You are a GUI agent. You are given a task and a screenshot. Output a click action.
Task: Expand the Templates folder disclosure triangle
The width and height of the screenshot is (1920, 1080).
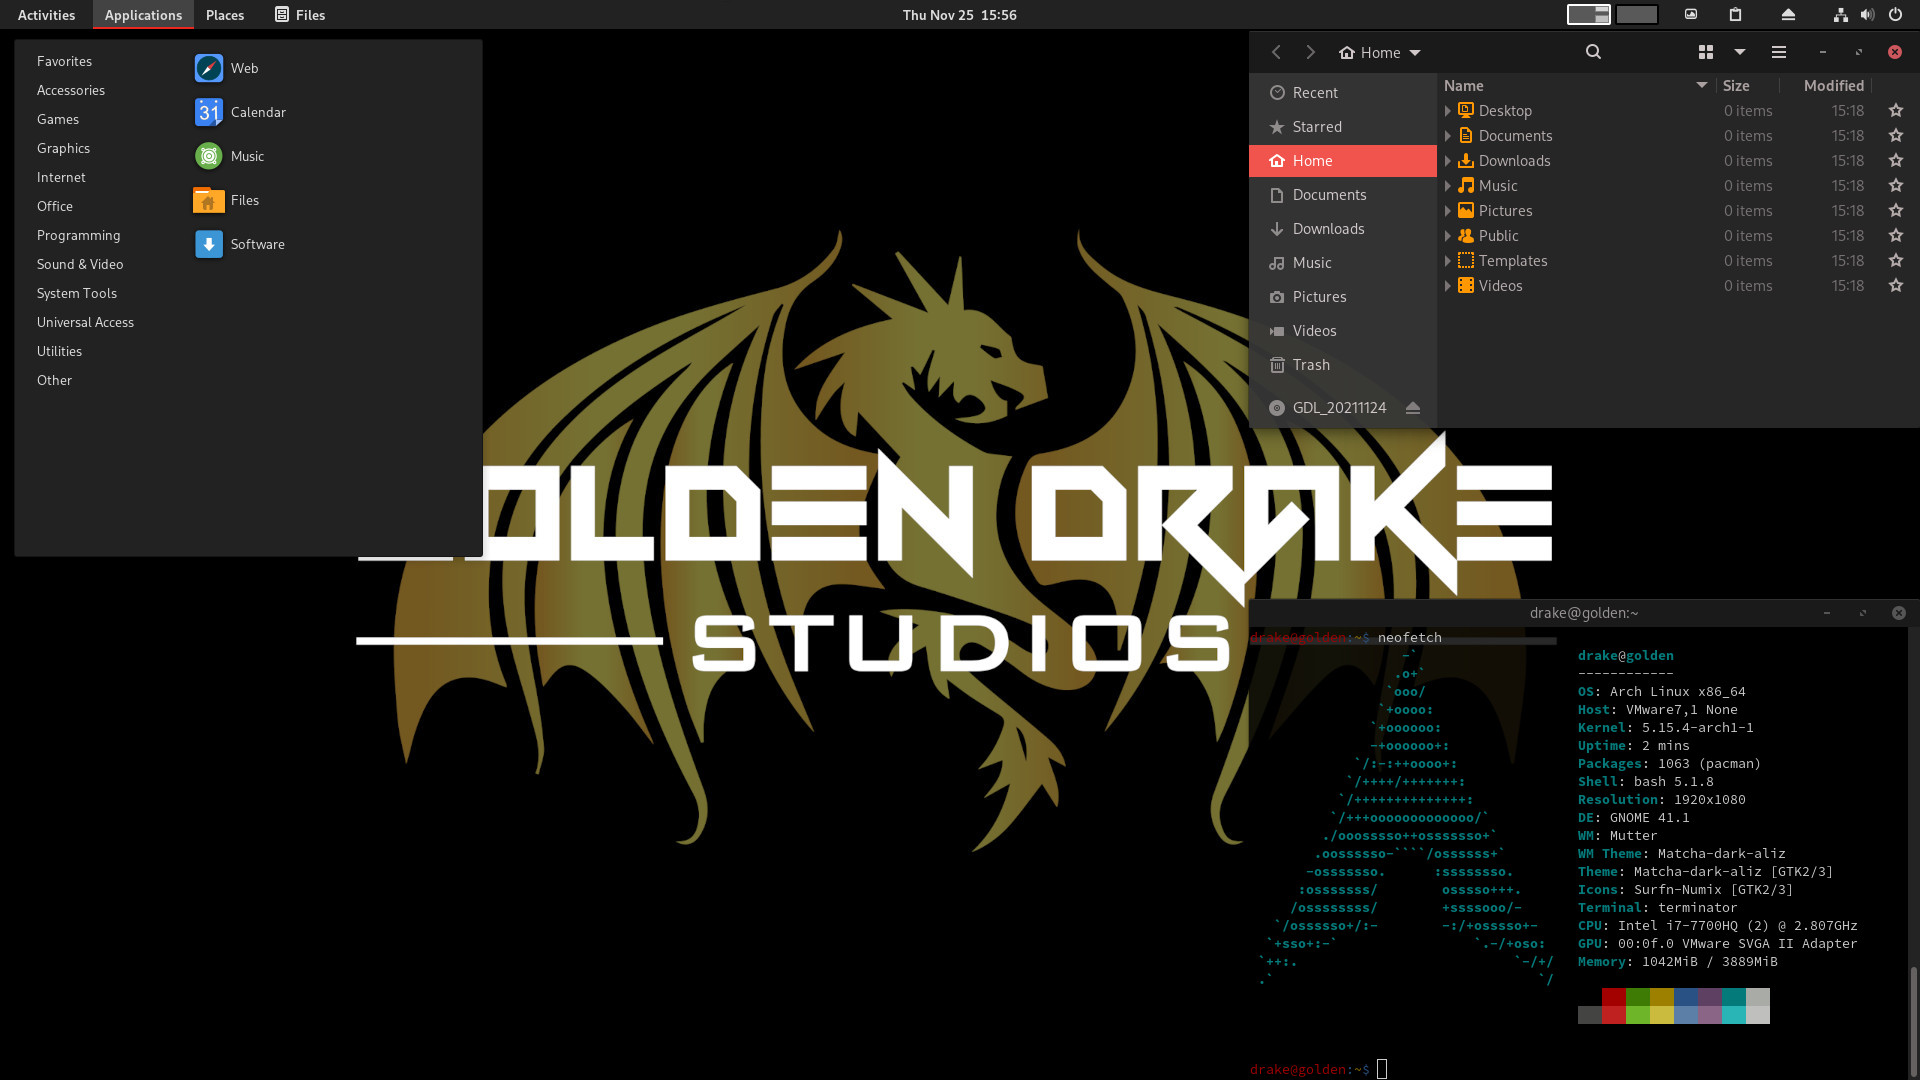click(1447, 261)
